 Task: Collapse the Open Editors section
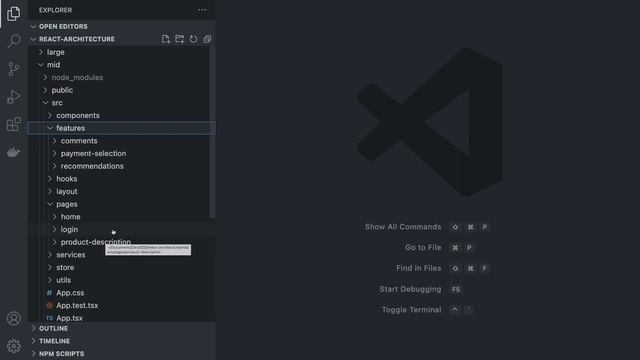pos(121,27)
